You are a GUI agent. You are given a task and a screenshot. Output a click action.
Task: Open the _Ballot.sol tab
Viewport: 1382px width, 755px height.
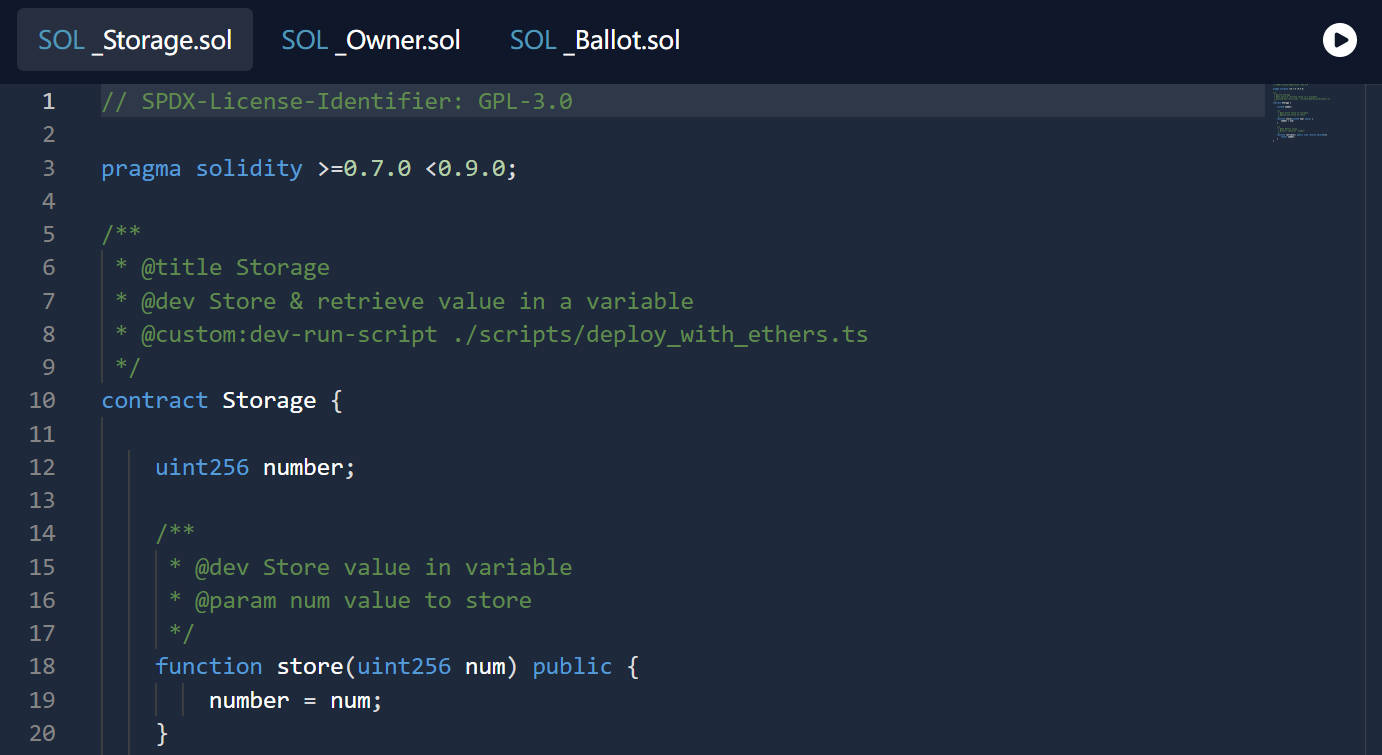[x=595, y=40]
